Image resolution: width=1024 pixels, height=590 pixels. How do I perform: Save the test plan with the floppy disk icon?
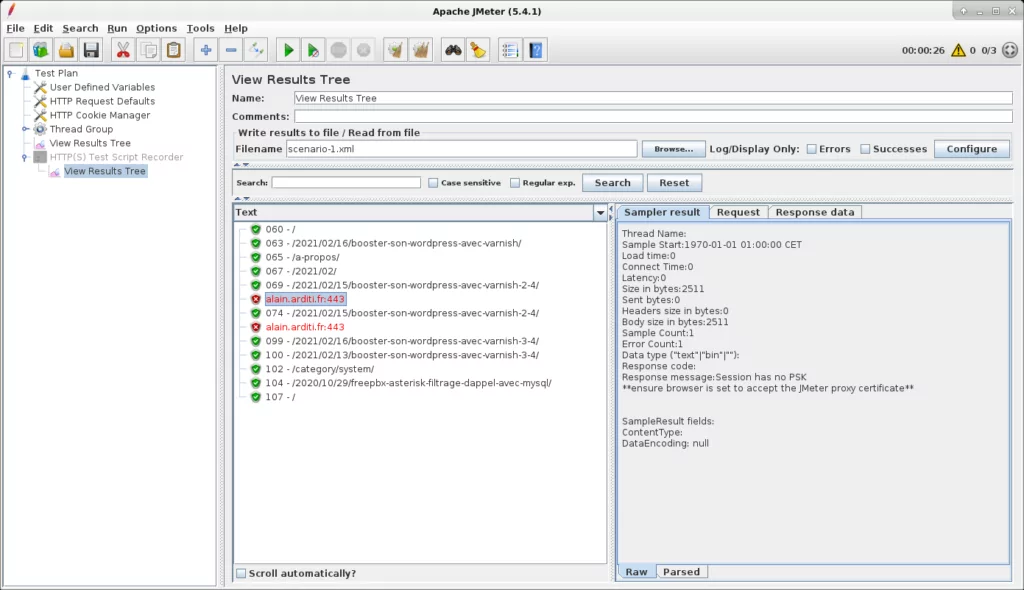click(91, 50)
